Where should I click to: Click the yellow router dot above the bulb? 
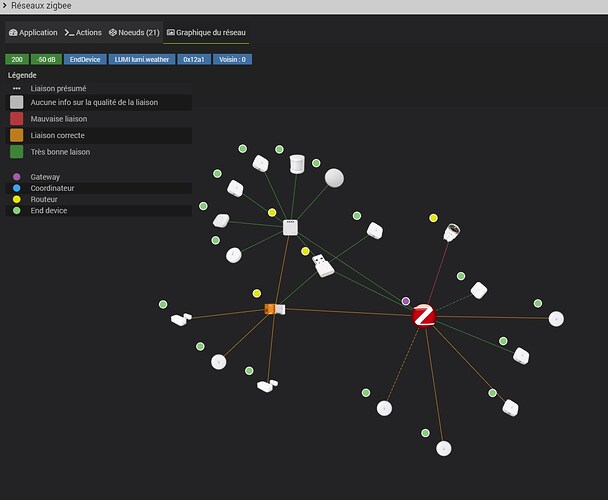click(434, 218)
